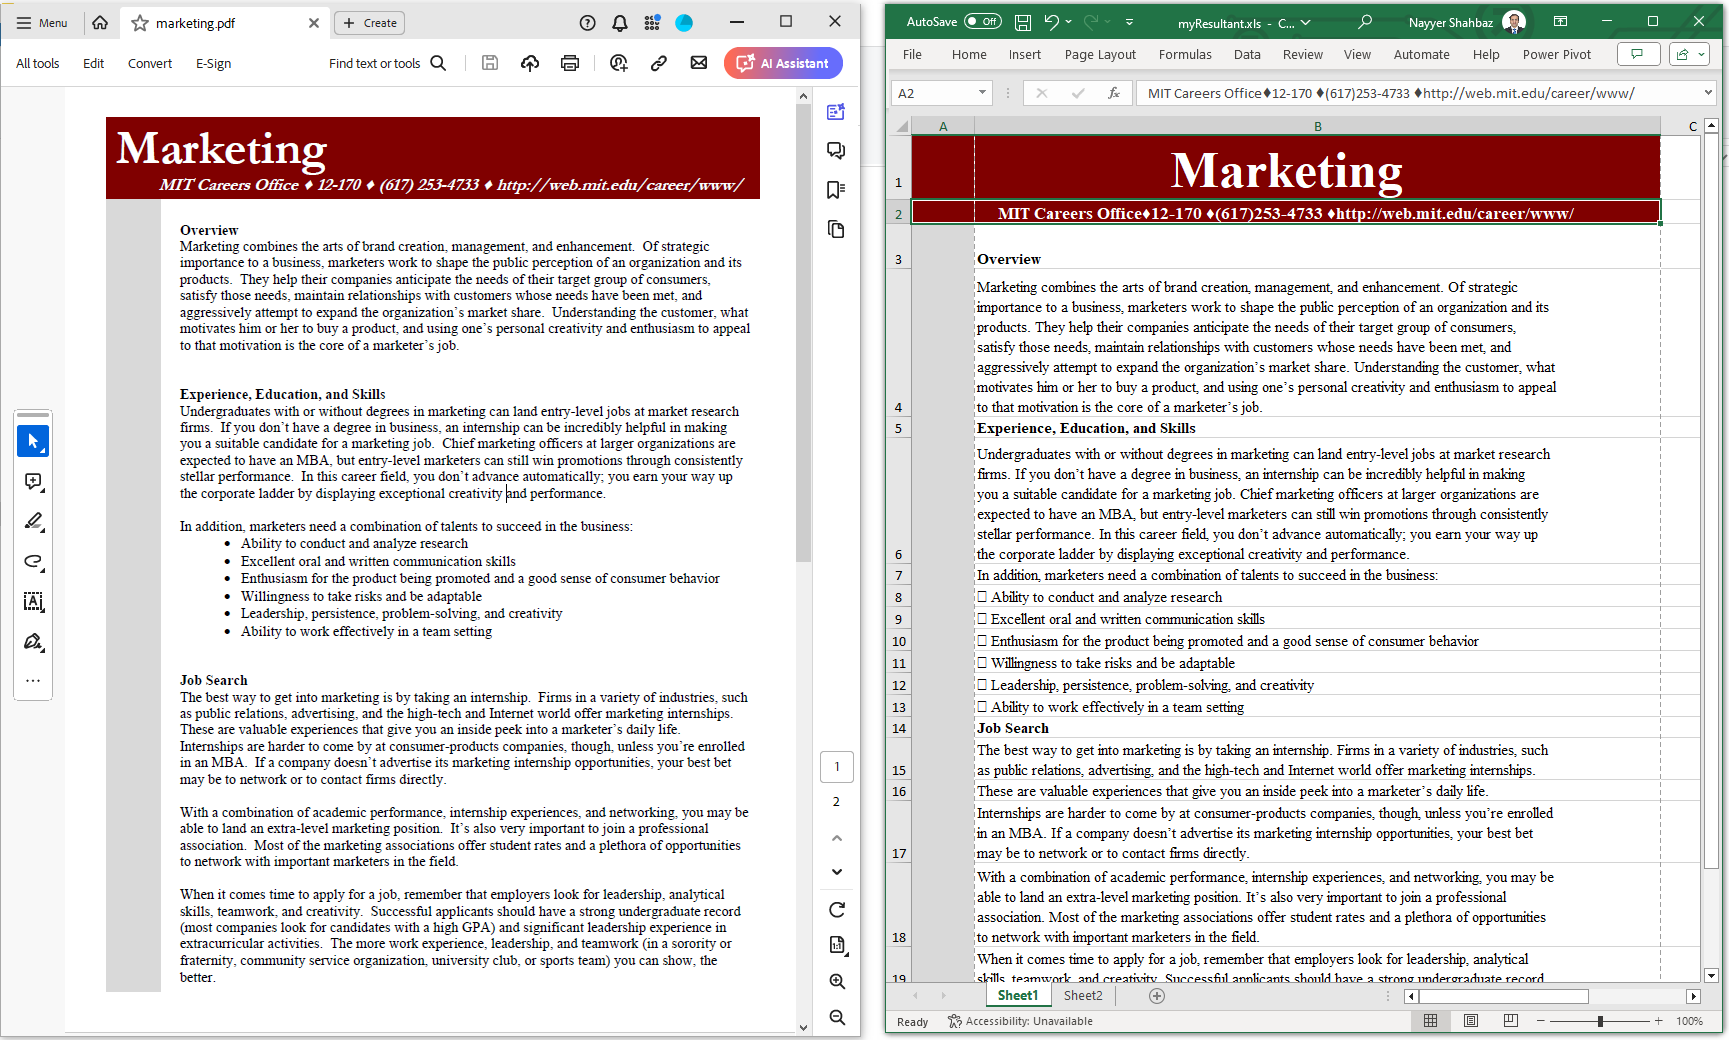This screenshot has width=1729, height=1040.
Task: Open Excel Share button
Action: click(x=1689, y=55)
